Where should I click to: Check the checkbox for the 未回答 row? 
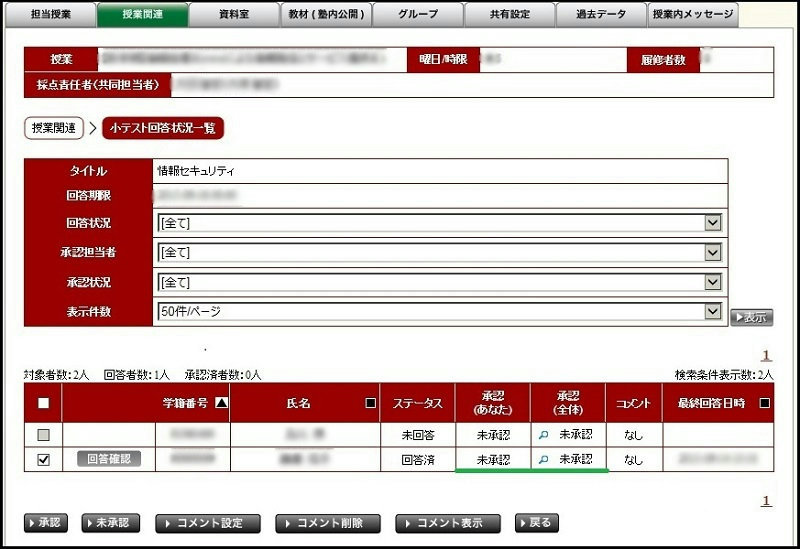[42, 435]
